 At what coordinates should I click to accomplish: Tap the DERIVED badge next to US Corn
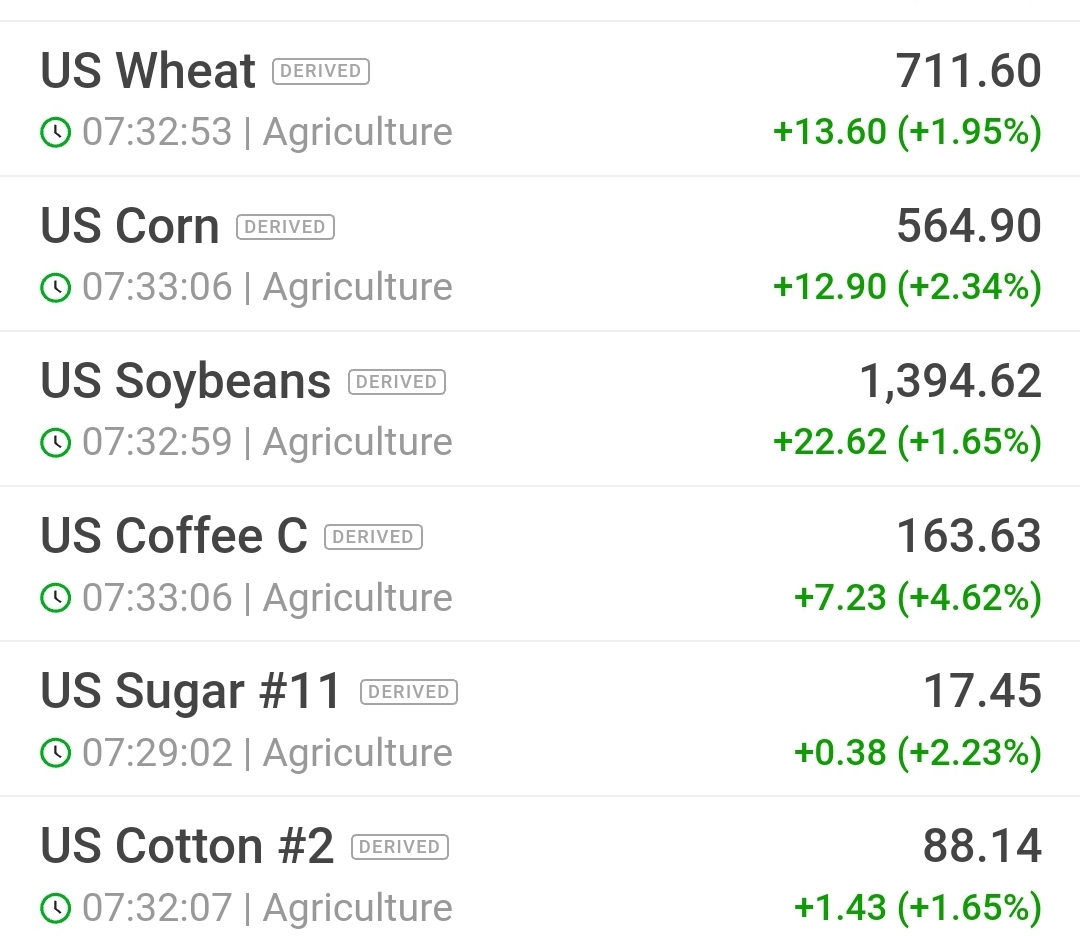285,227
